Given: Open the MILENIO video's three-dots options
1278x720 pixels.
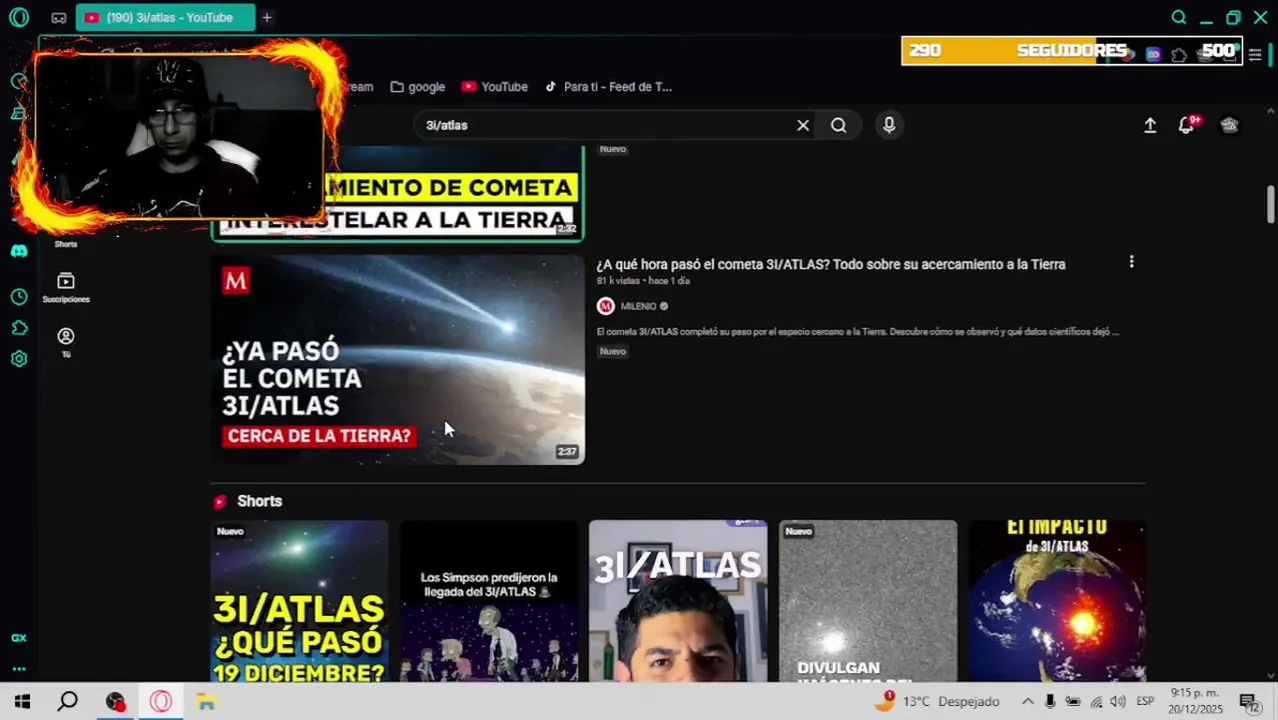Looking at the screenshot, I should [x=1131, y=261].
